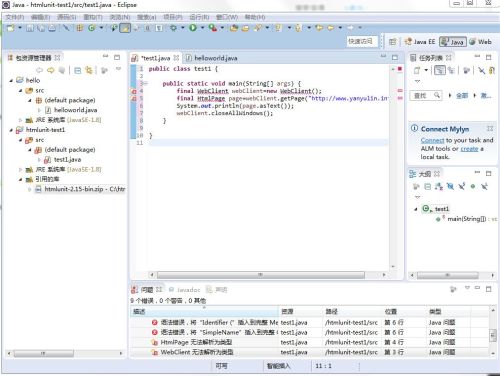Collapse the hello project tree node
The image size is (500, 376).
click(x=11, y=80)
